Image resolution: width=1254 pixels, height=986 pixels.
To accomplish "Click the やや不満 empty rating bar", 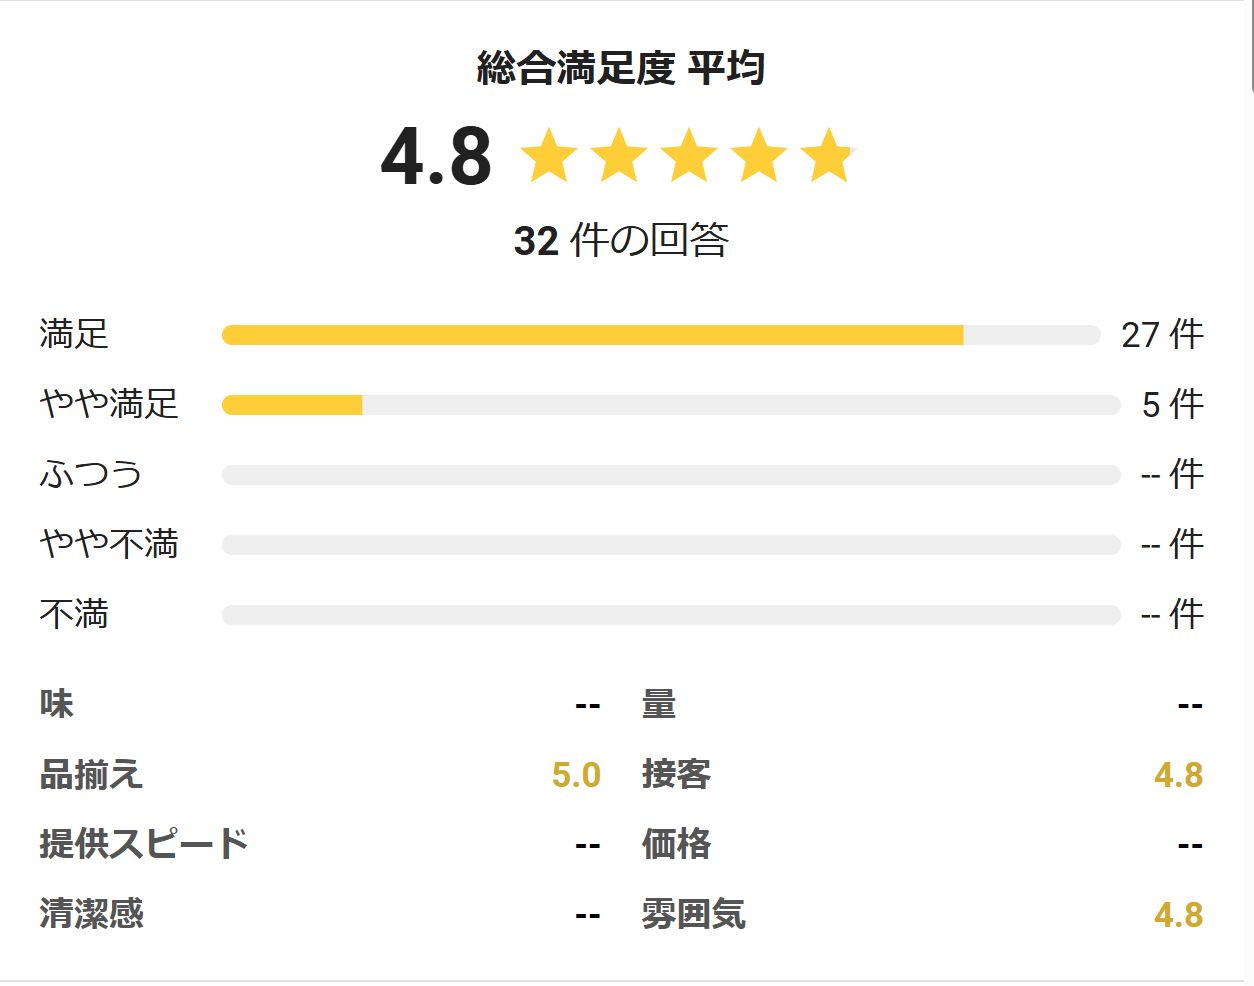I will [671, 545].
